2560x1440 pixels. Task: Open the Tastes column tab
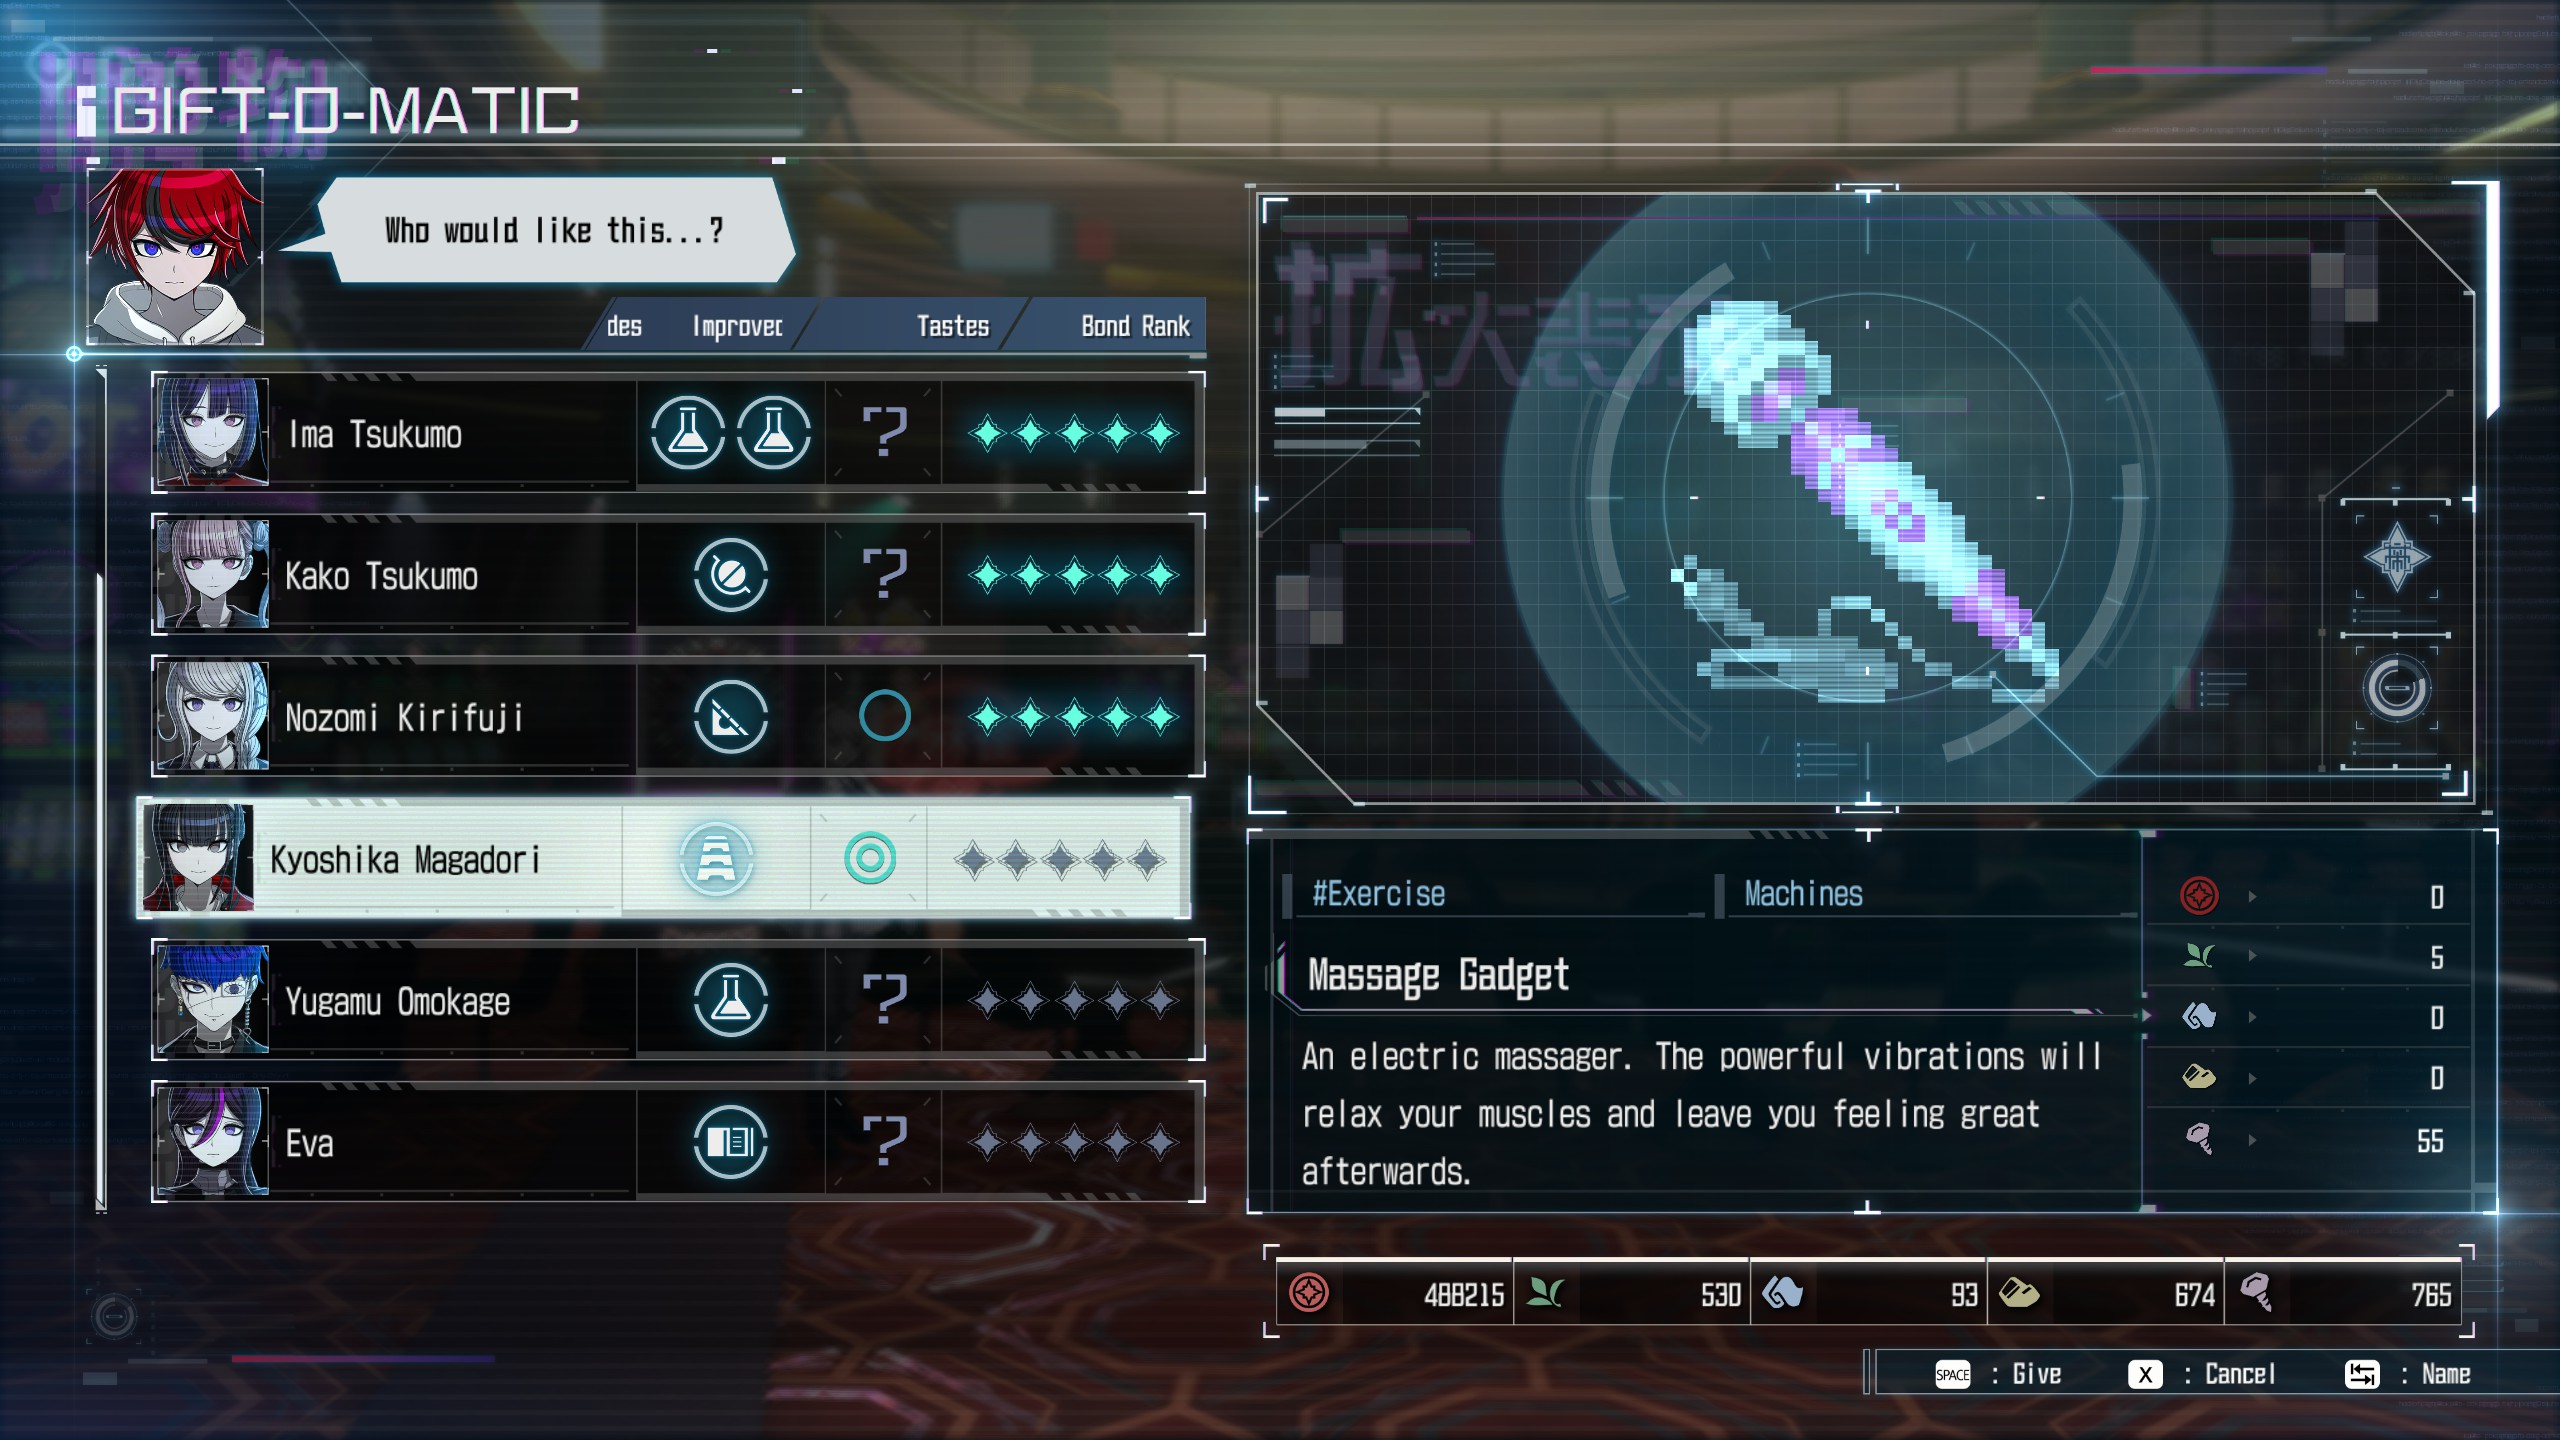point(952,326)
